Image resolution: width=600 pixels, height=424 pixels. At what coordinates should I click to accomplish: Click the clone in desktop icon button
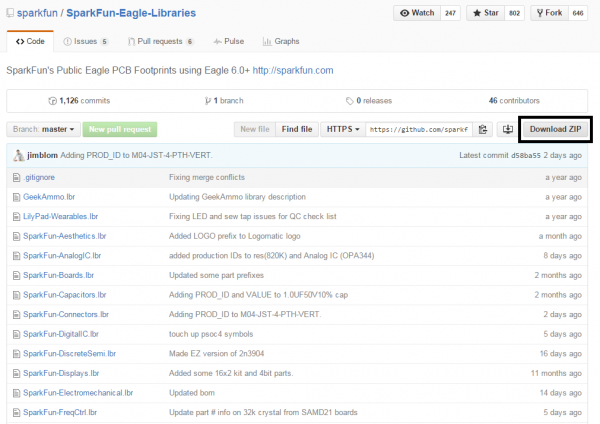(507, 129)
